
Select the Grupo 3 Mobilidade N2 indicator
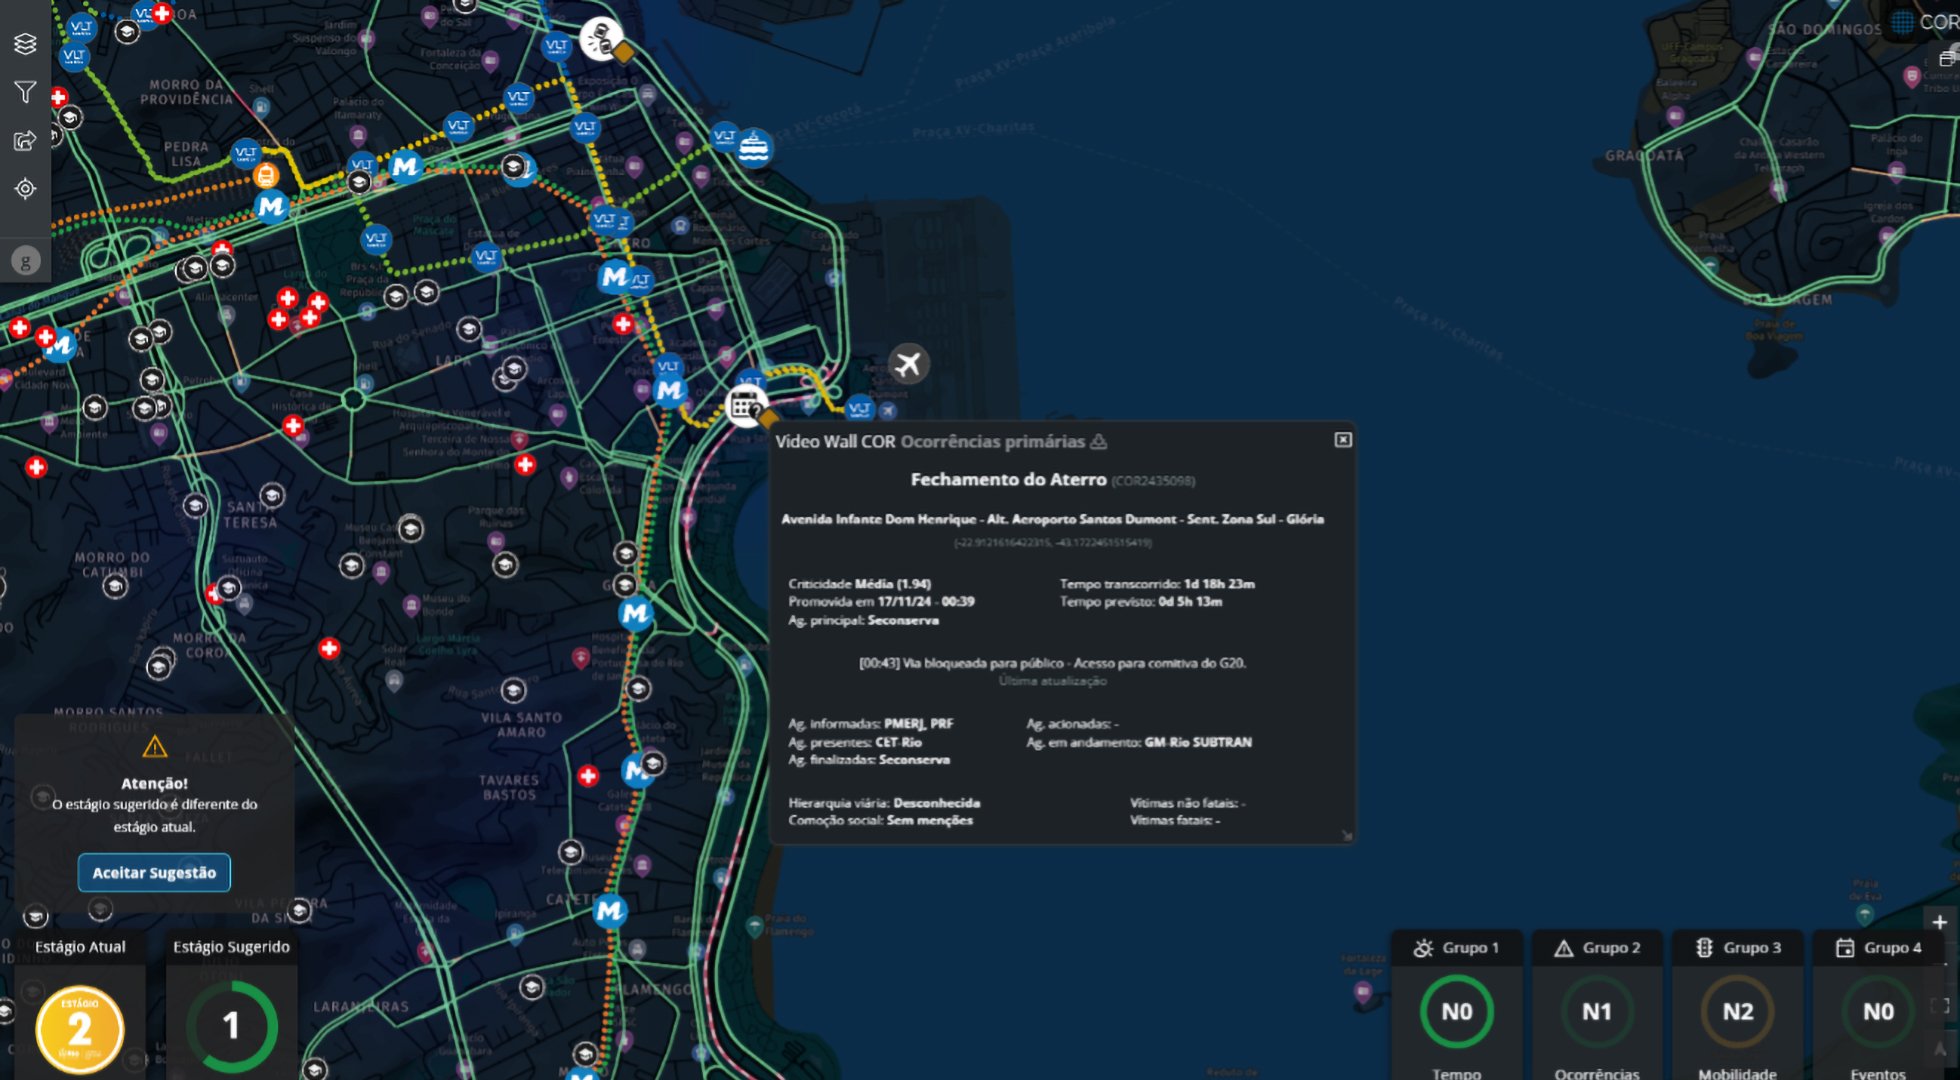(1737, 1012)
